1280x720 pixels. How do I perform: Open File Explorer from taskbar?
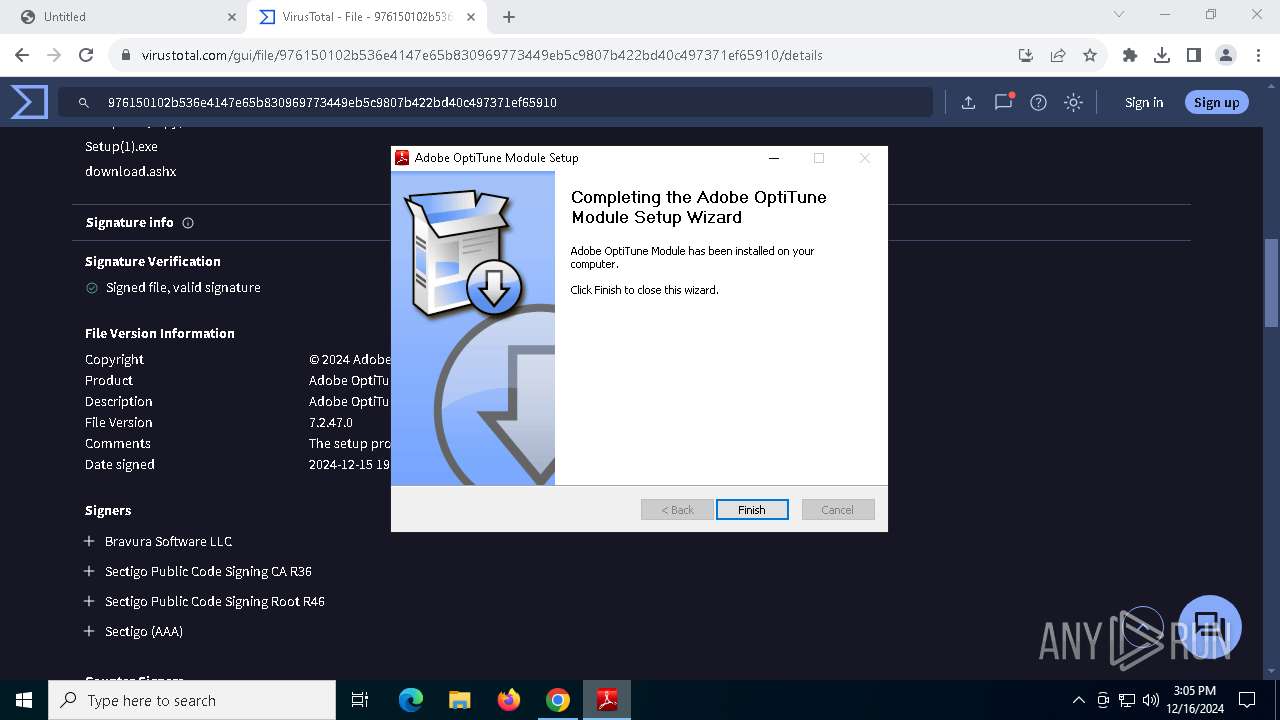460,700
